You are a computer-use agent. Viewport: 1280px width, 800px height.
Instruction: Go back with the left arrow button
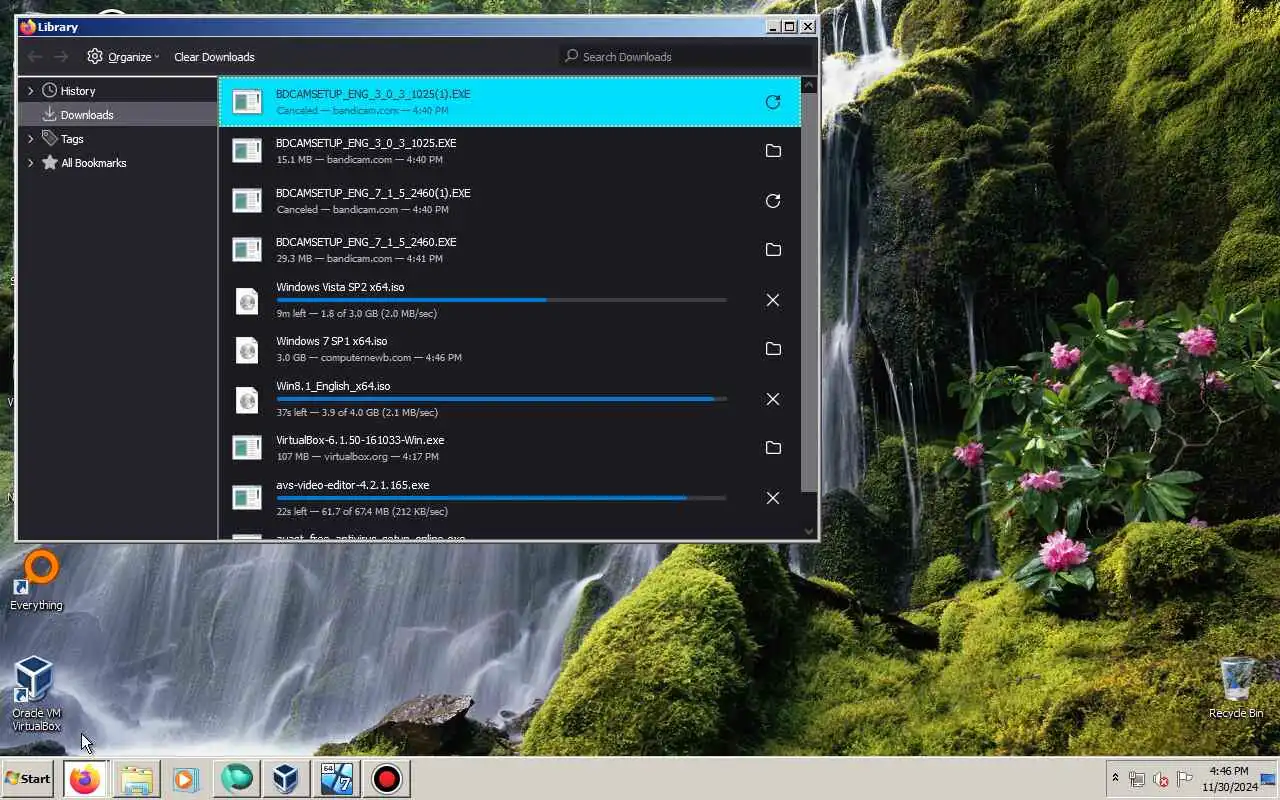pyautogui.click(x=35, y=57)
